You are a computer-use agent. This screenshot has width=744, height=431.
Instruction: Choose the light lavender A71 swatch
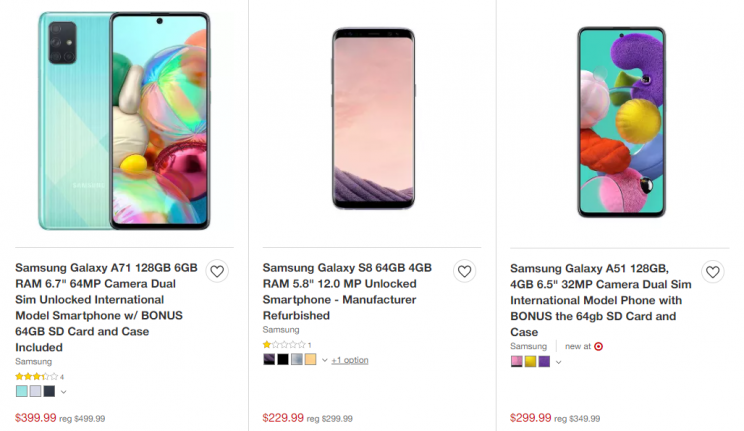pyautogui.click(x=36, y=391)
